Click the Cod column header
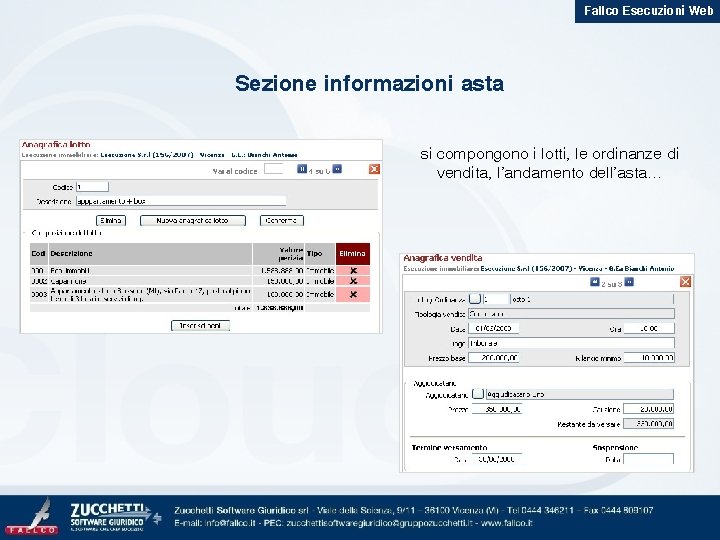The image size is (720, 540). (39, 253)
